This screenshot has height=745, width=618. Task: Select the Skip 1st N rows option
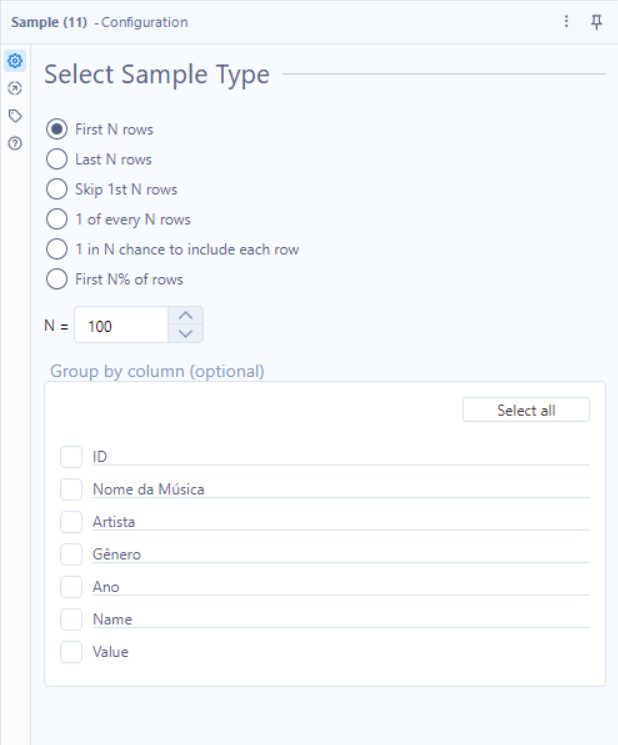pos(57,189)
